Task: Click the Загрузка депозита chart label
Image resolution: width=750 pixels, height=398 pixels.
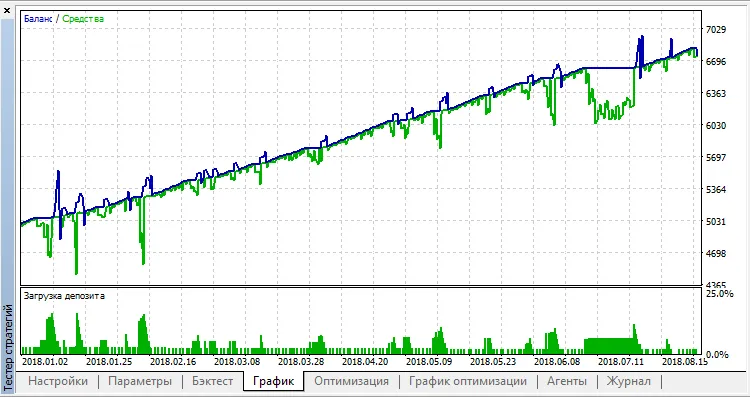Action: (64, 296)
